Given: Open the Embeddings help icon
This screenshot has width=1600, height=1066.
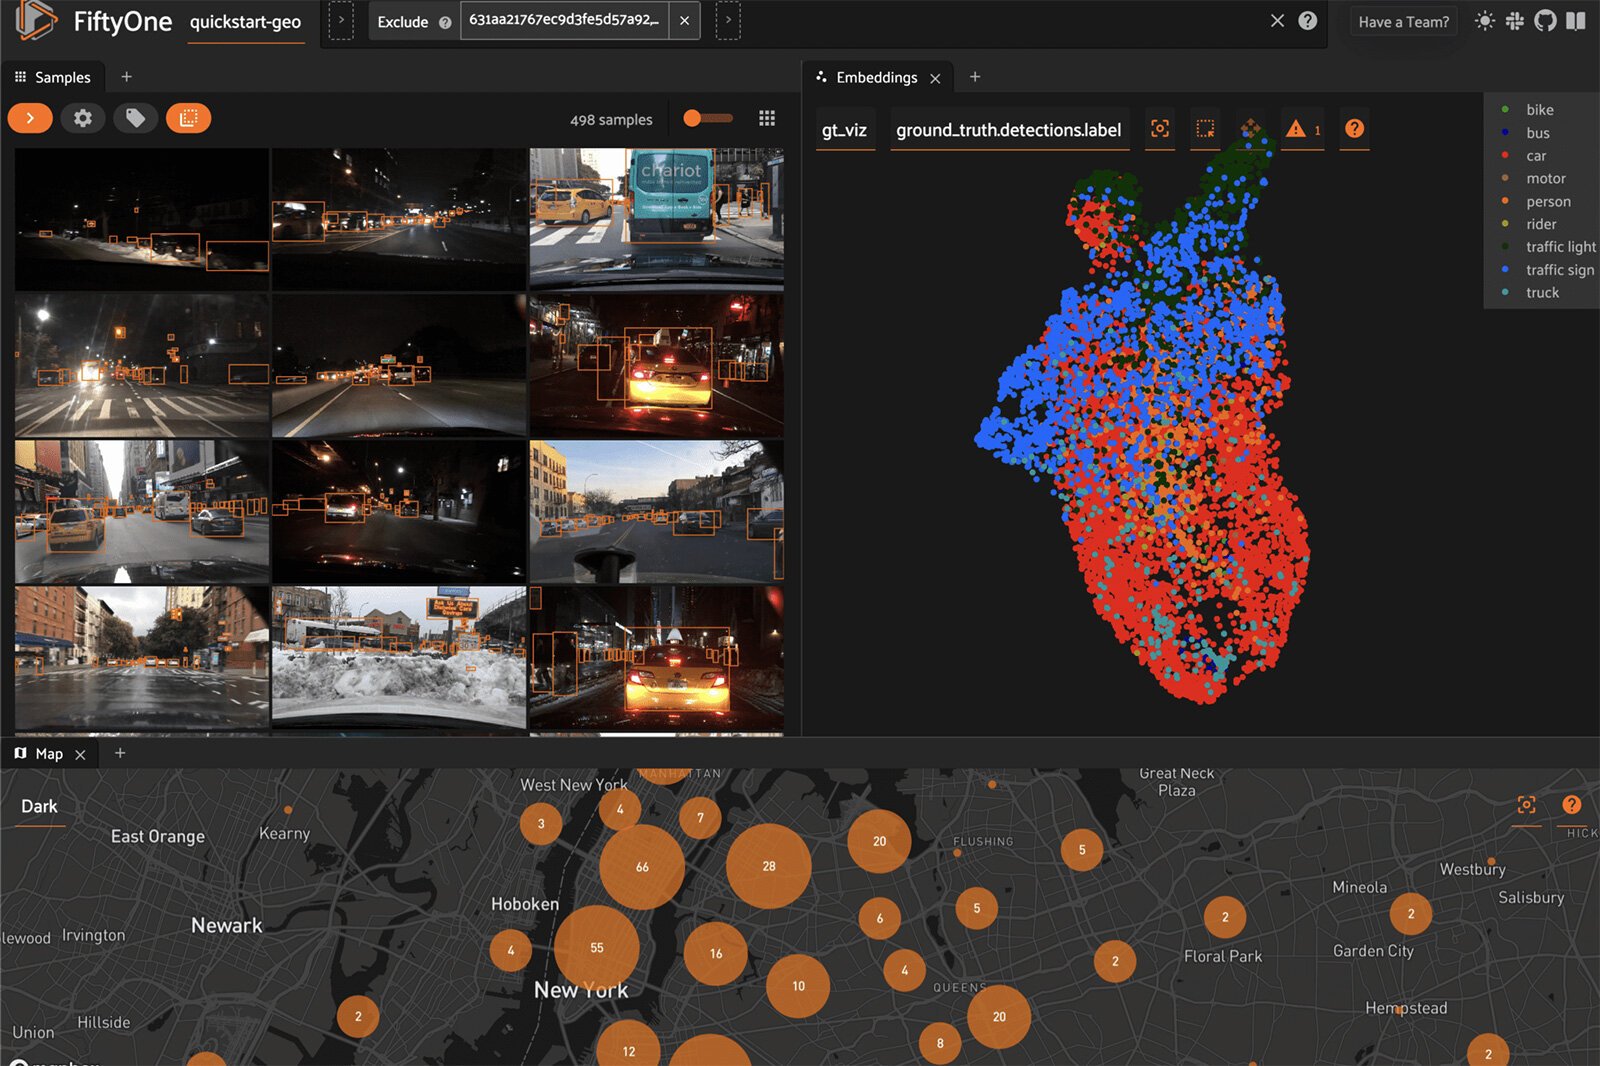Looking at the screenshot, I should coord(1354,129).
